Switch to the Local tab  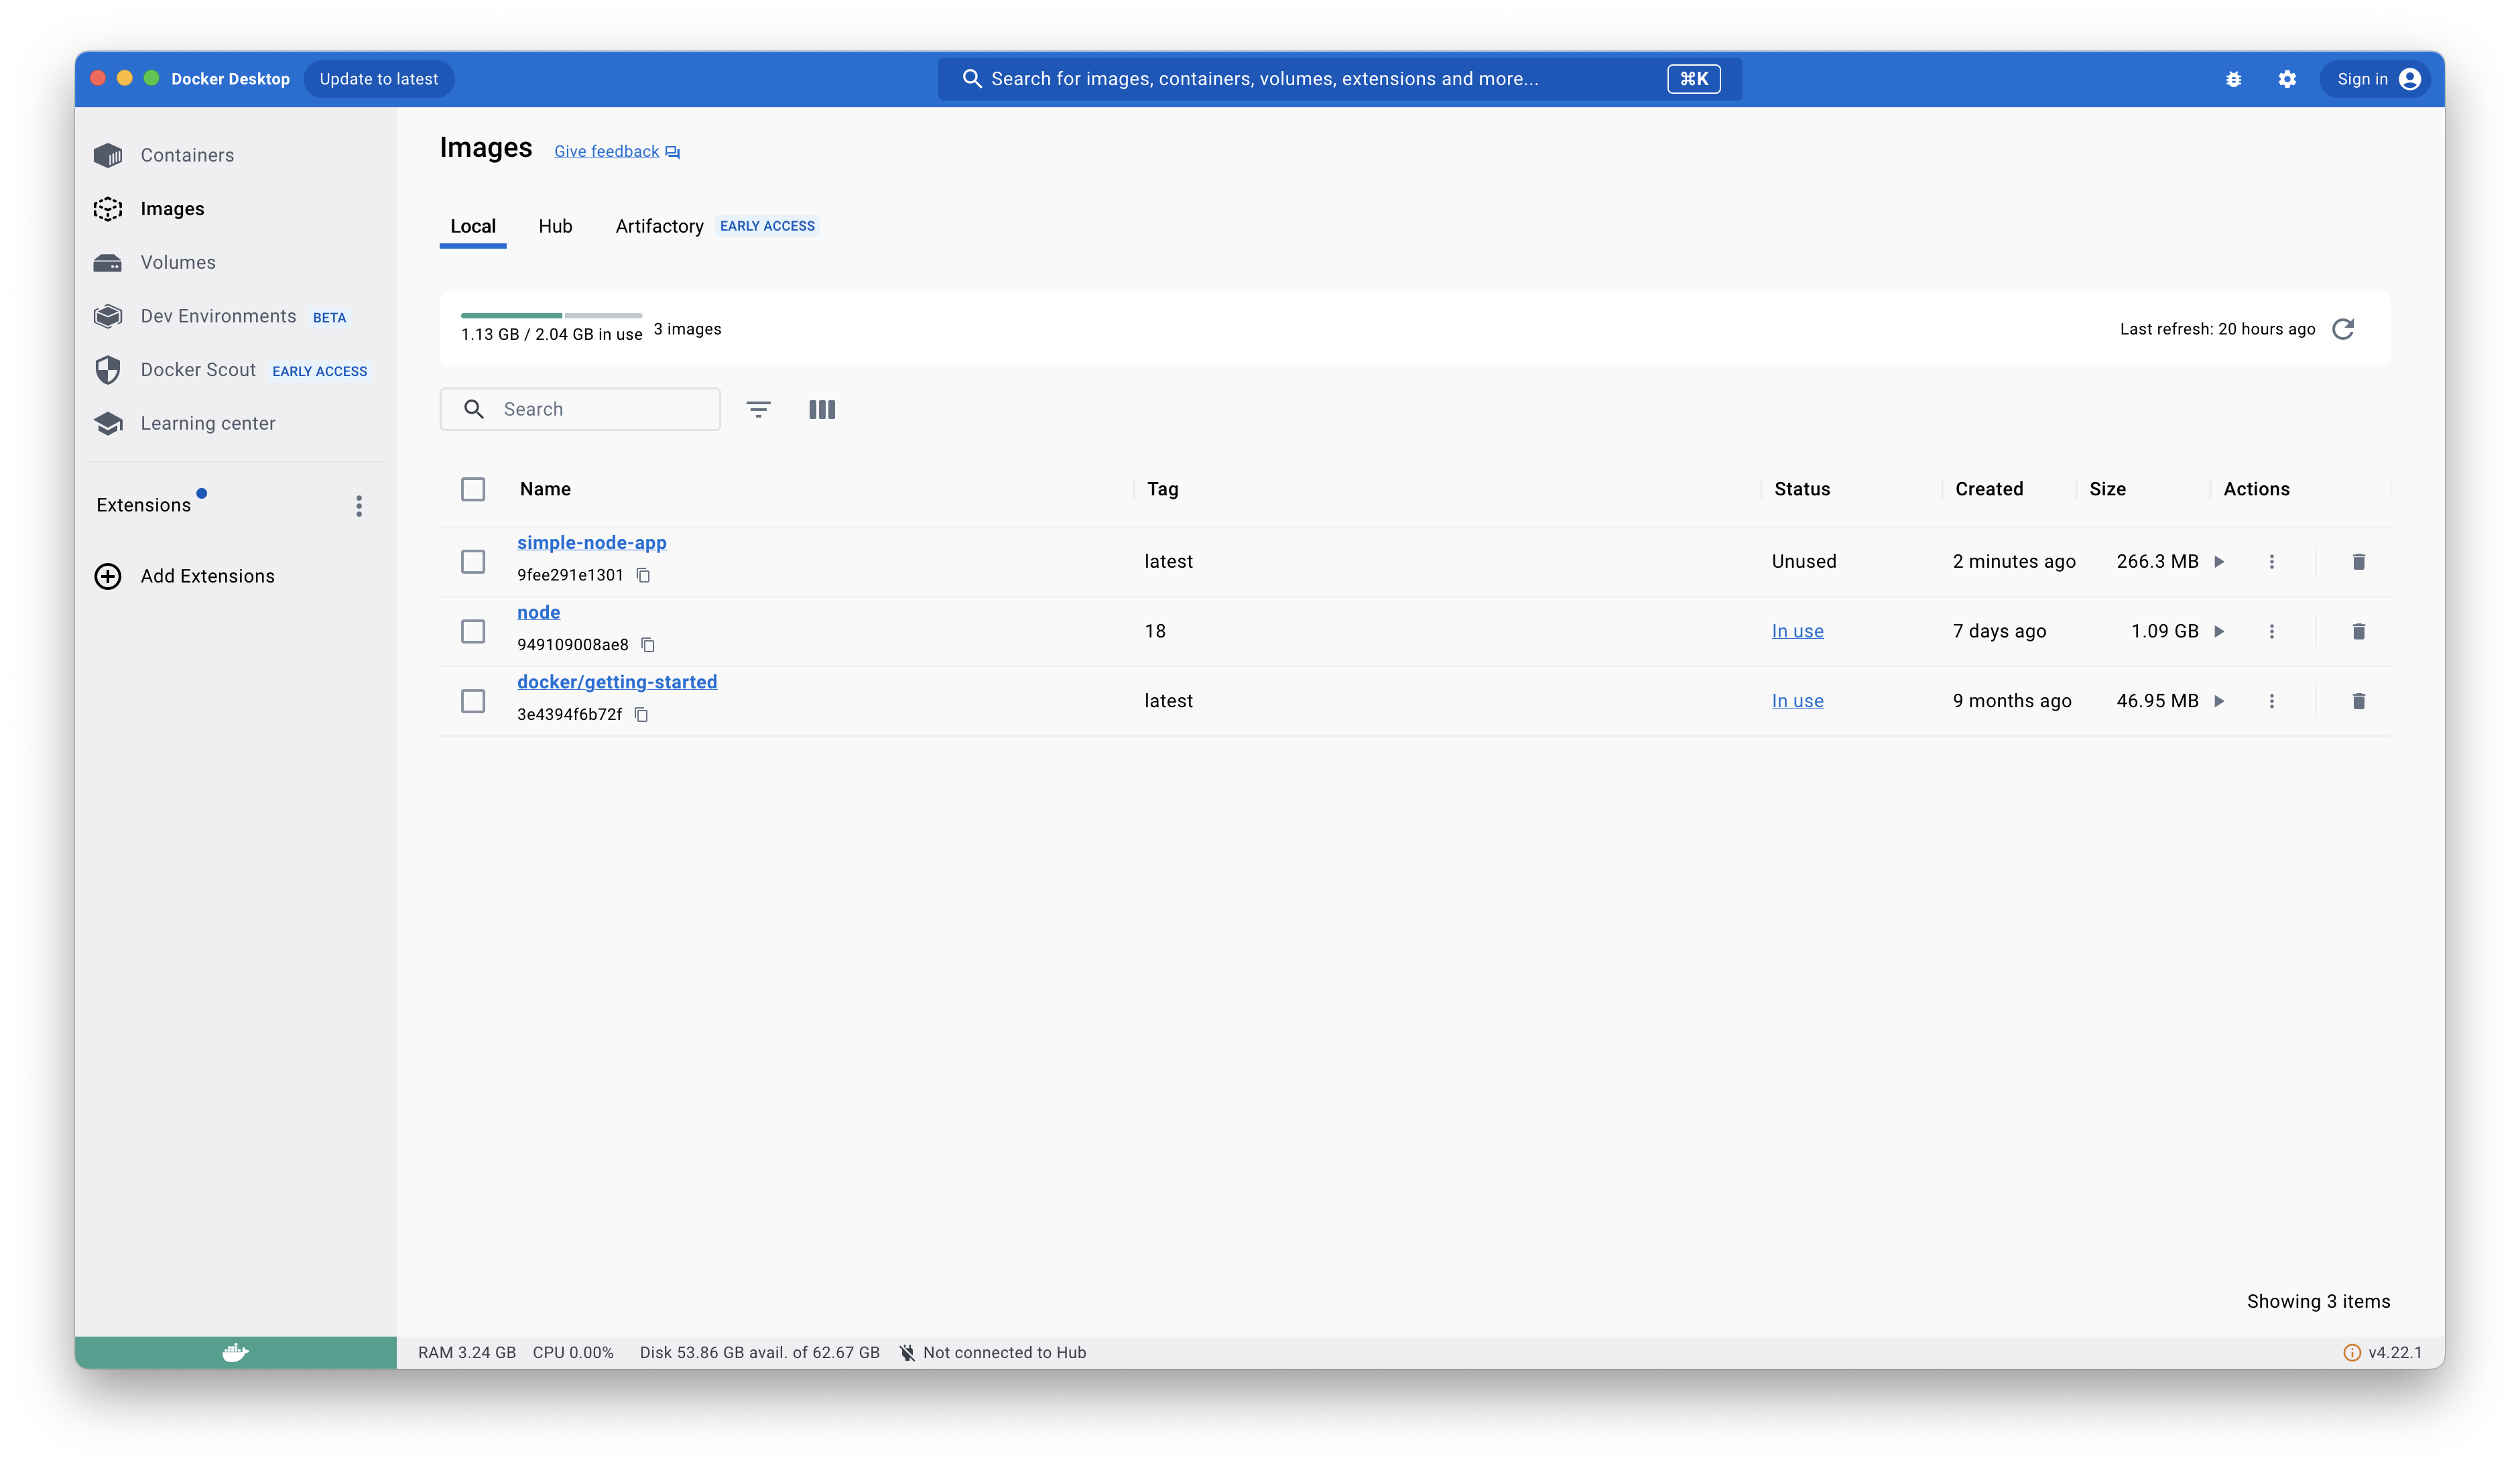(x=473, y=226)
